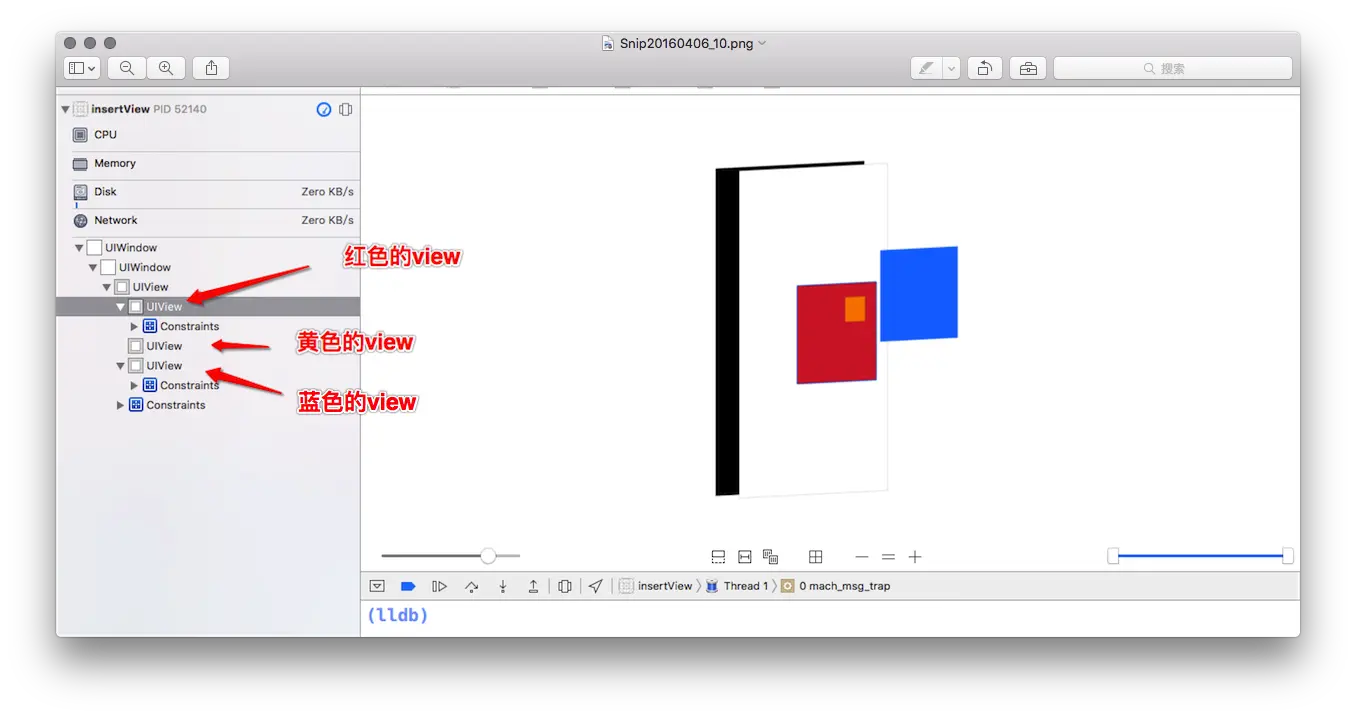Hide the debug area with the arrow toggle

click(x=377, y=586)
